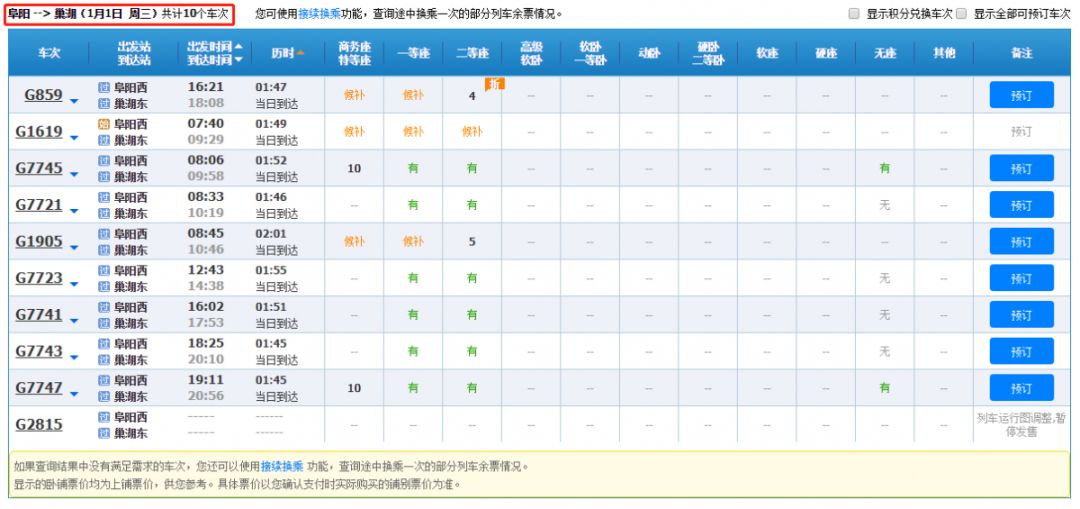Open train number G7745 link
The width and height of the screenshot is (1080, 509).
point(39,168)
